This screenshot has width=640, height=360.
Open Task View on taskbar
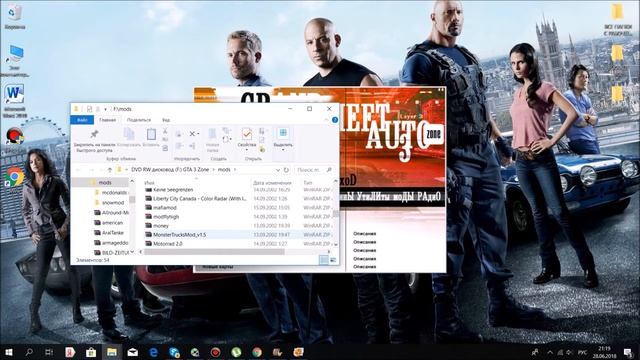click(x=49, y=352)
